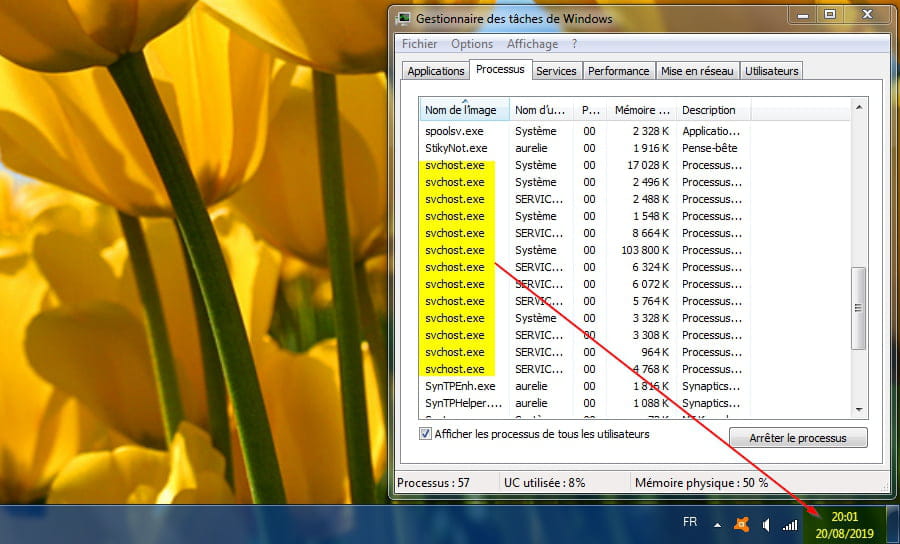Close the Gestionnaire des tâches window

pos(867,15)
